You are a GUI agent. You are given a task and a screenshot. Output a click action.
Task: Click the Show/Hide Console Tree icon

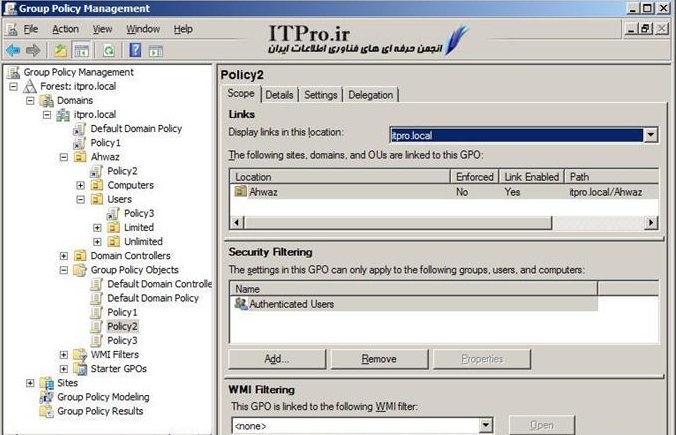pos(81,49)
